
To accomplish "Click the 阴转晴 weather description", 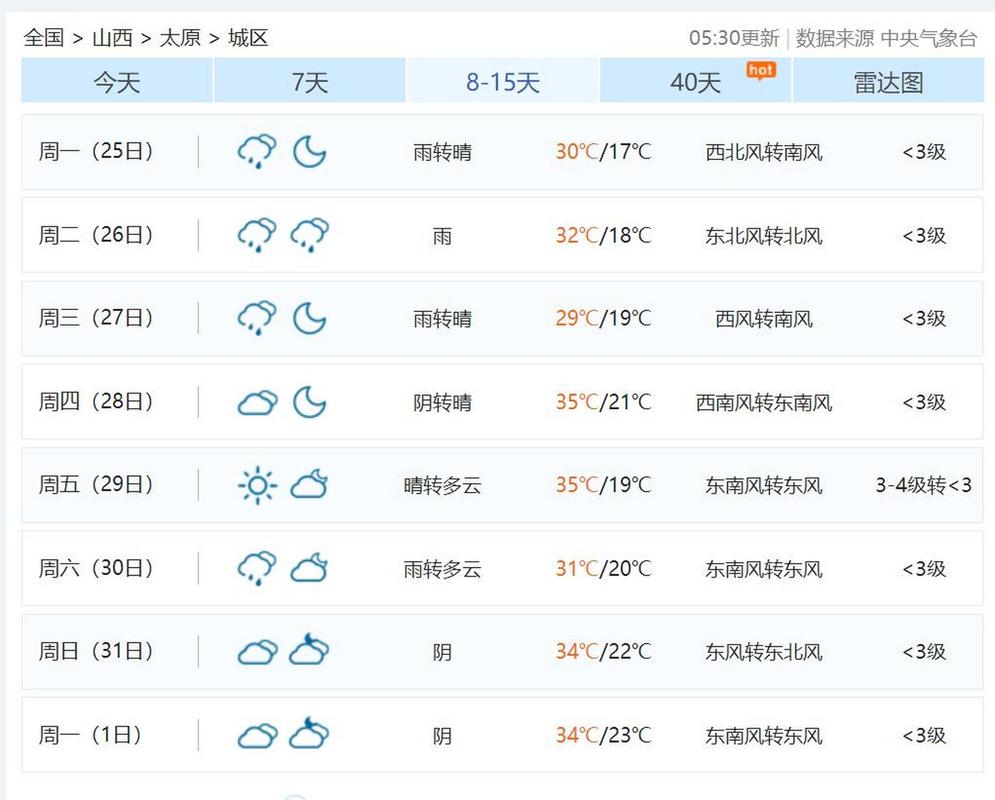I will pyautogui.click(x=442, y=402).
